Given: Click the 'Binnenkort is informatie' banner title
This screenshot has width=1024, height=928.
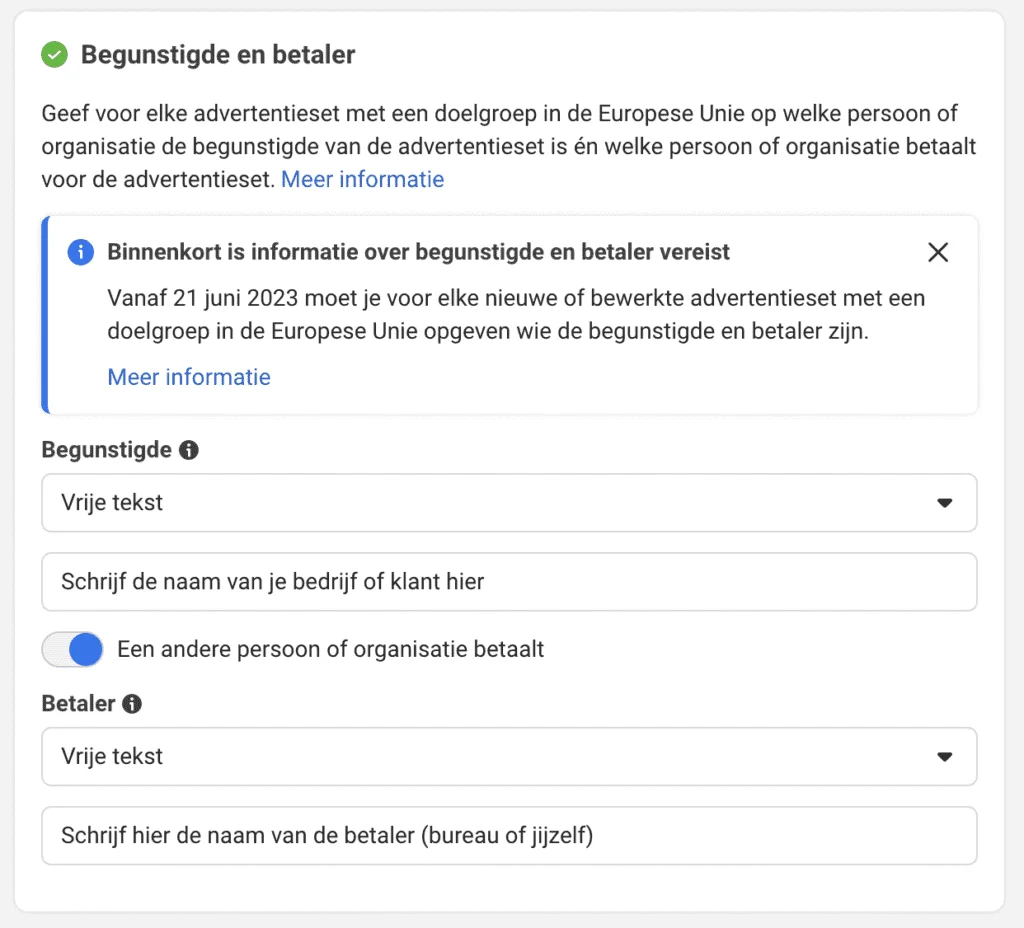Looking at the screenshot, I should (419, 252).
